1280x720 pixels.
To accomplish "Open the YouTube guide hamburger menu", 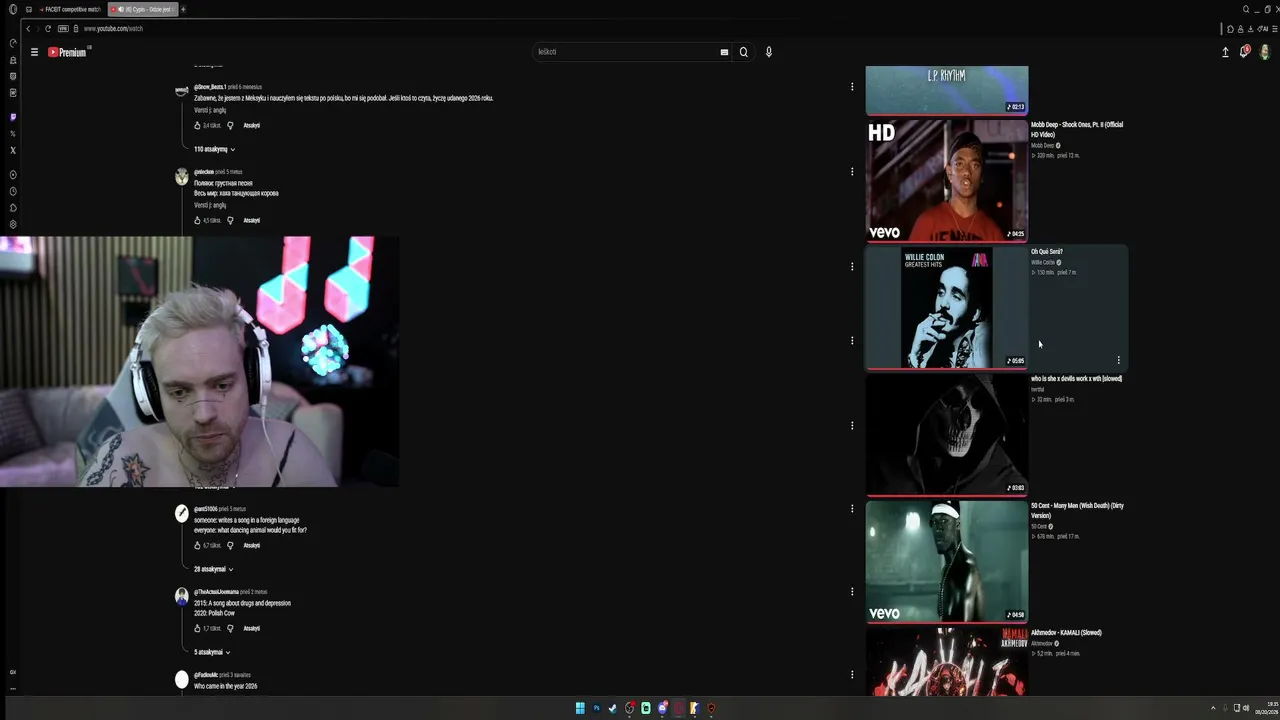I will (34, 52).
